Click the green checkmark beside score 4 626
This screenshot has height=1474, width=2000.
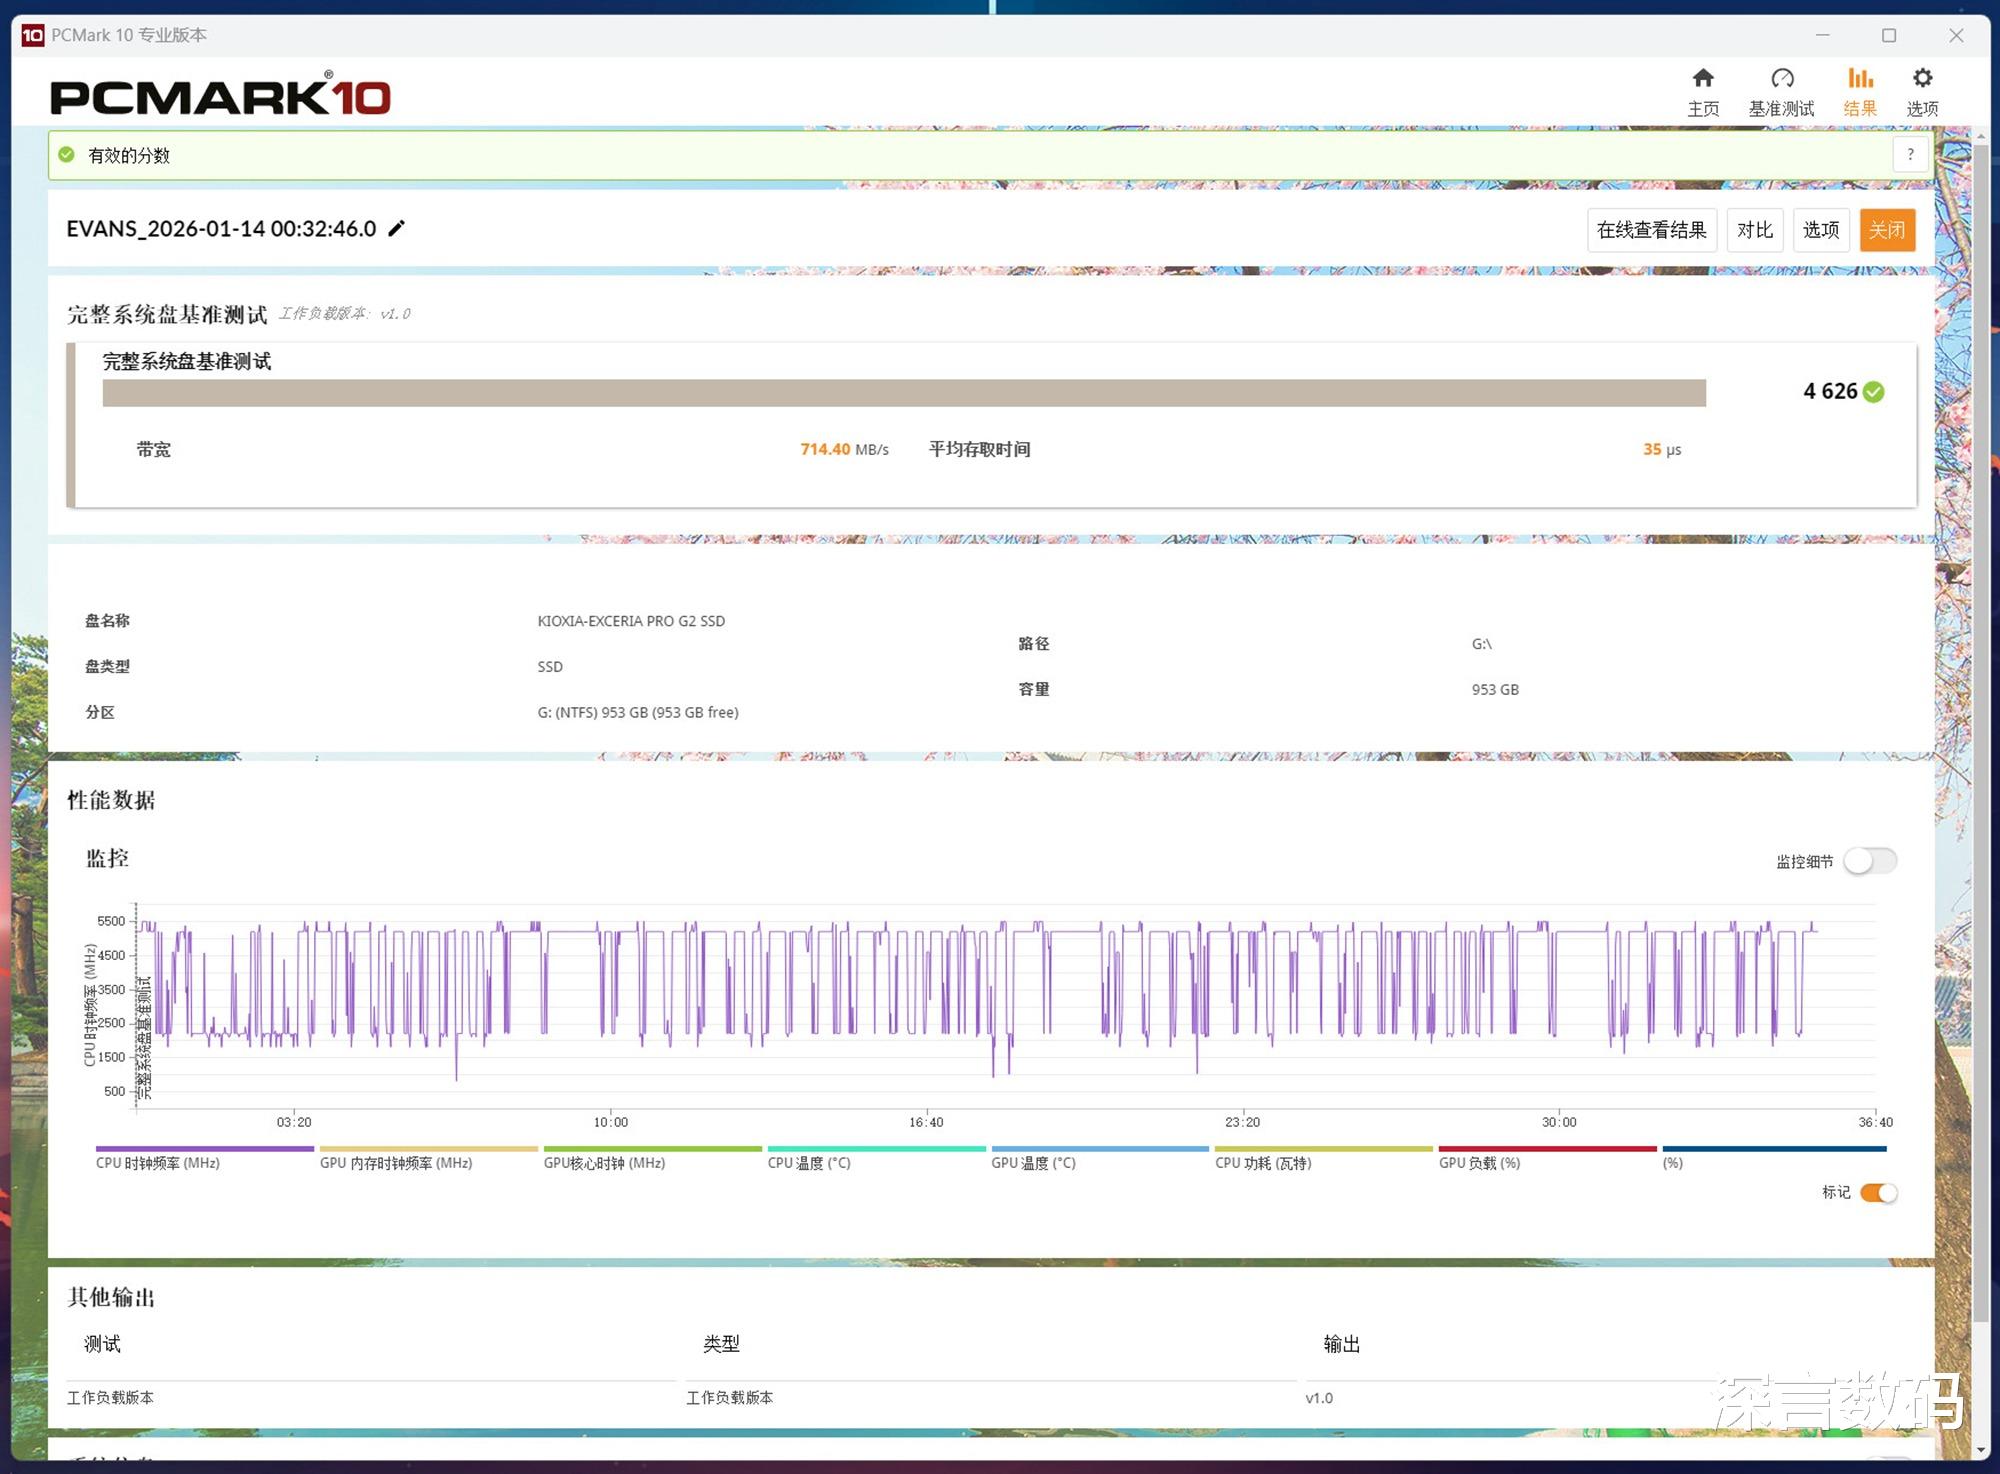(1874, 392)
